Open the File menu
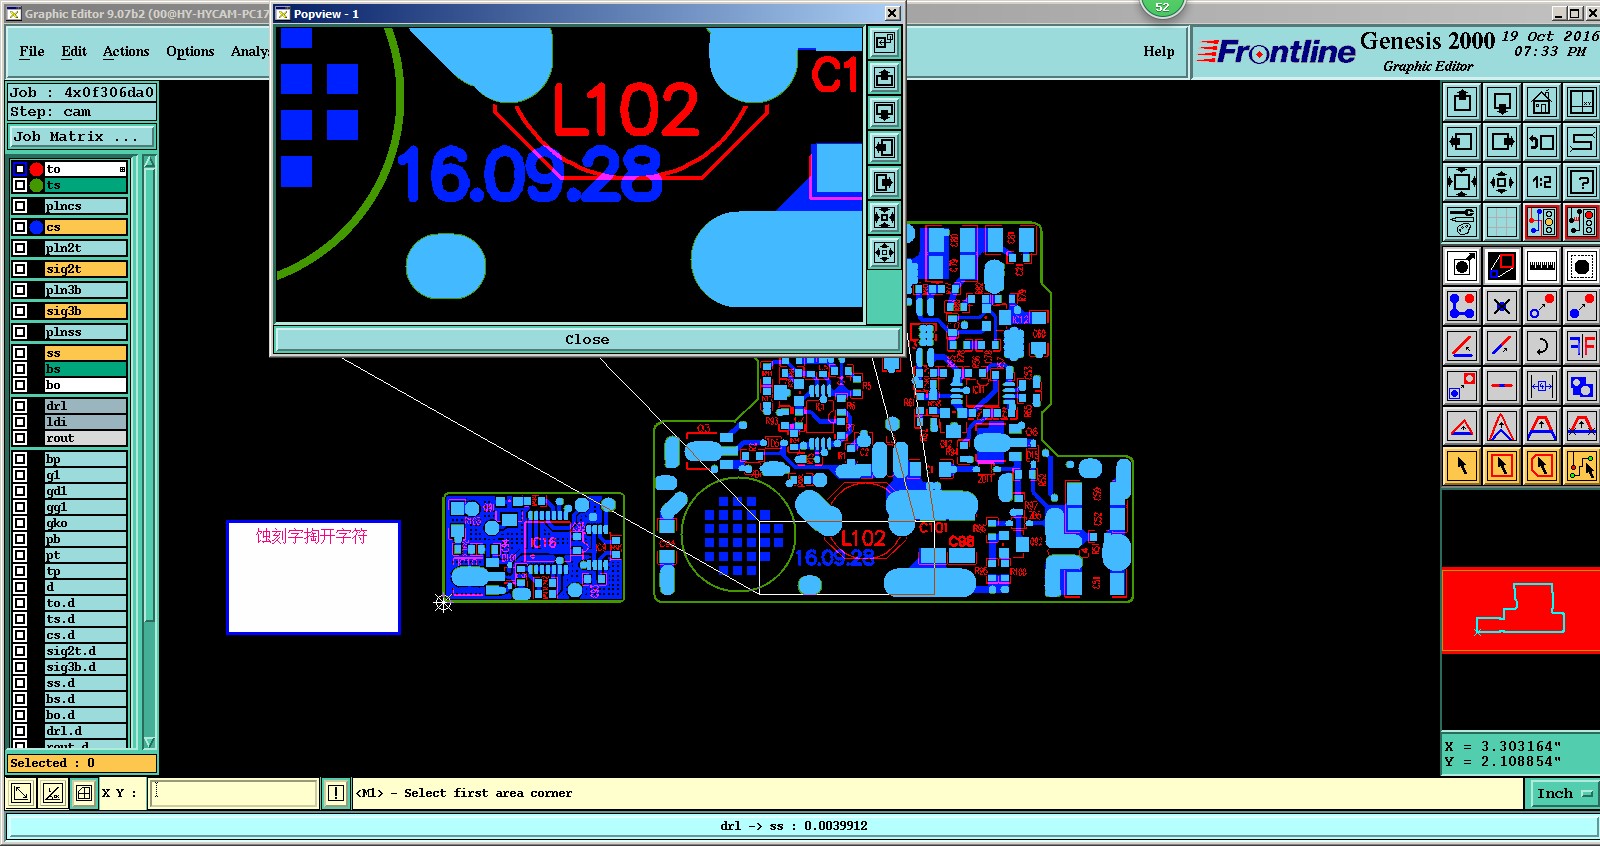Image resolution: width=1600 pixels, height=846 pixels. [32, 51]
